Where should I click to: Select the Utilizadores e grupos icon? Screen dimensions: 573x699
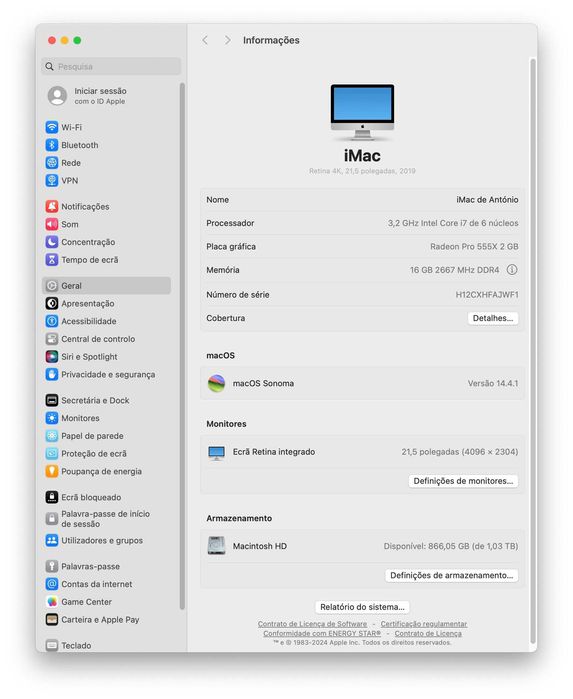pyautogui.click(x=52, y=540)
